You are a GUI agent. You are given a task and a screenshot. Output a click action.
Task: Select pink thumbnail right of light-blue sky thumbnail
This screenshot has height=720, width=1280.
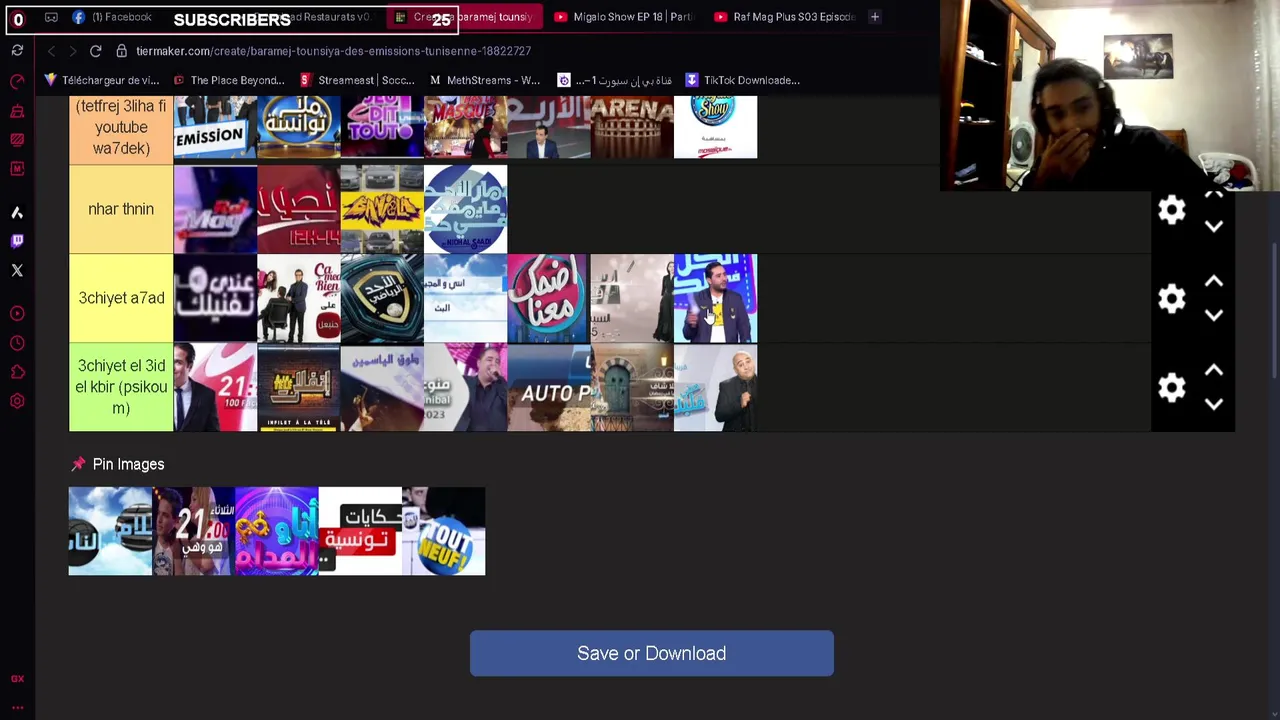point(548,298)
